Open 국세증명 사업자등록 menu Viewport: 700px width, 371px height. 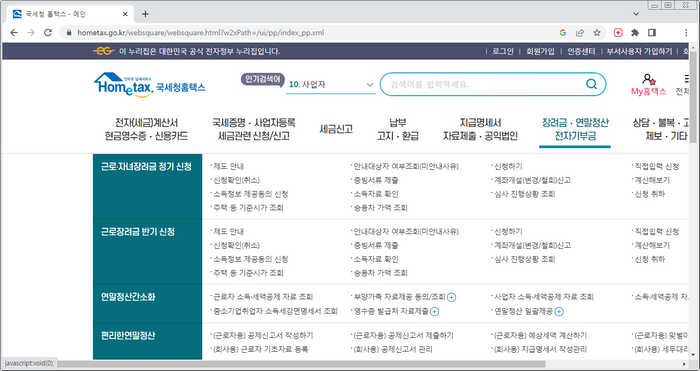254,129
